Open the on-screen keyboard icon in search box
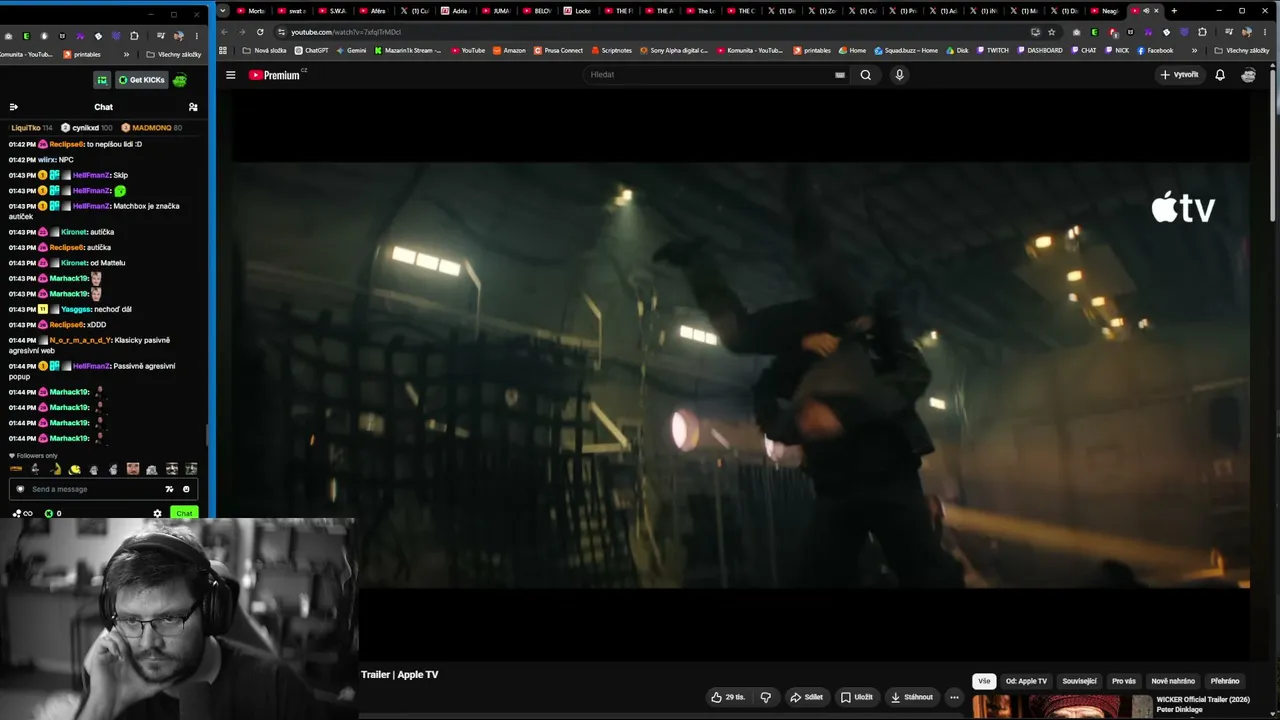The width and height of the screenshot is (1280, 720). (840, 75)
